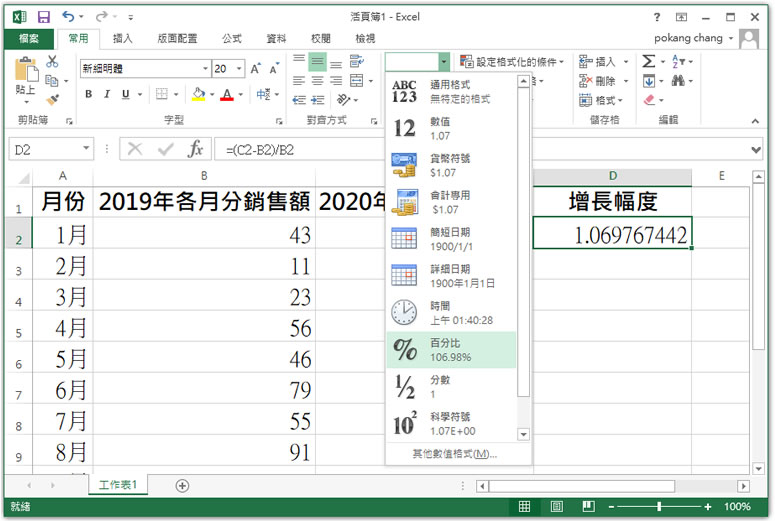
Task: Open the font name dropdown
Action: (205, 69)
